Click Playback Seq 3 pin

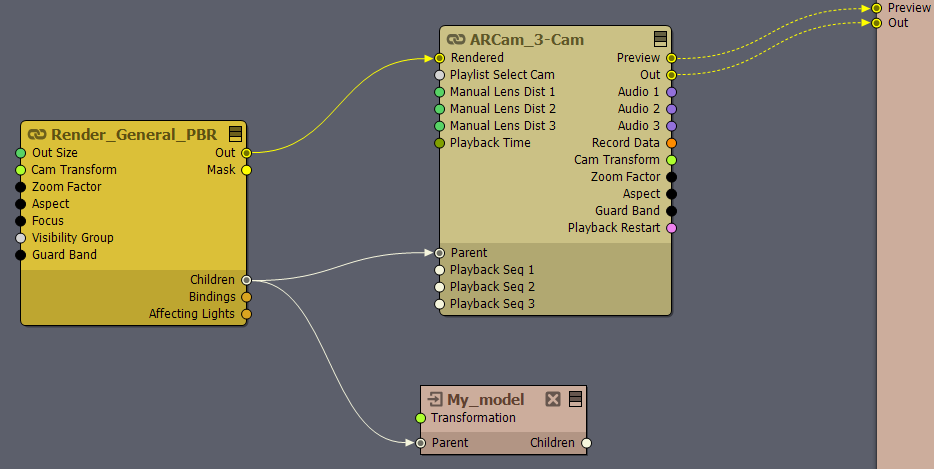[x=440, y=304]
